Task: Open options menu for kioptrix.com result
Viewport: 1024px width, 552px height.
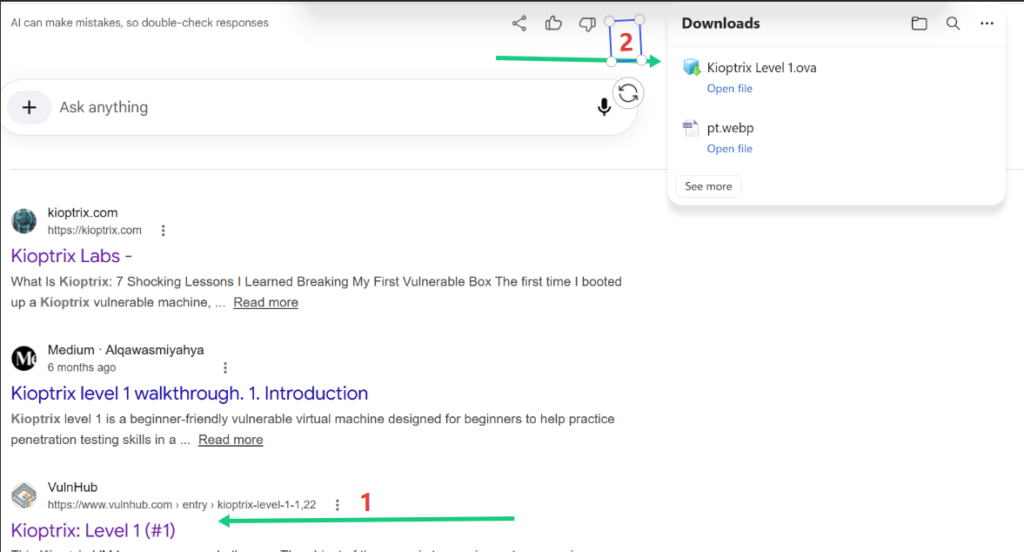Action: (x=163, y=231)
